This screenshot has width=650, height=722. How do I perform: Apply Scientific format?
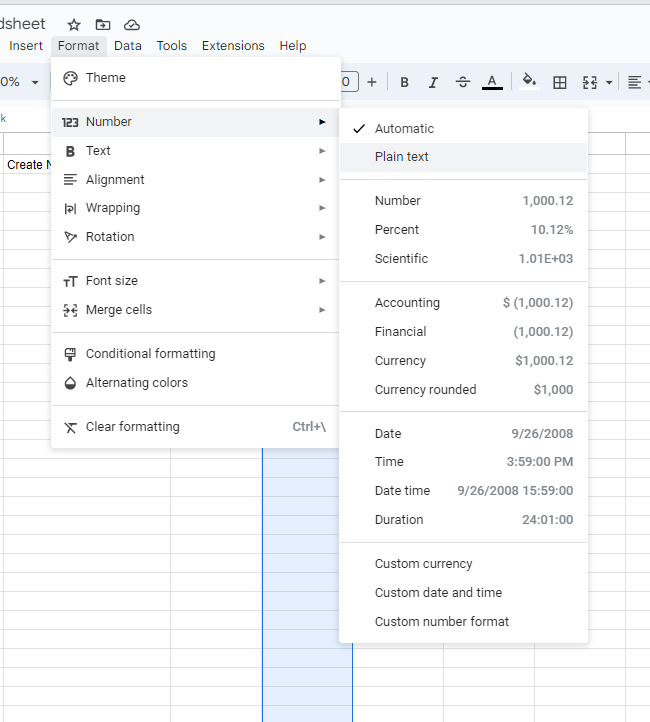point(464,259)
